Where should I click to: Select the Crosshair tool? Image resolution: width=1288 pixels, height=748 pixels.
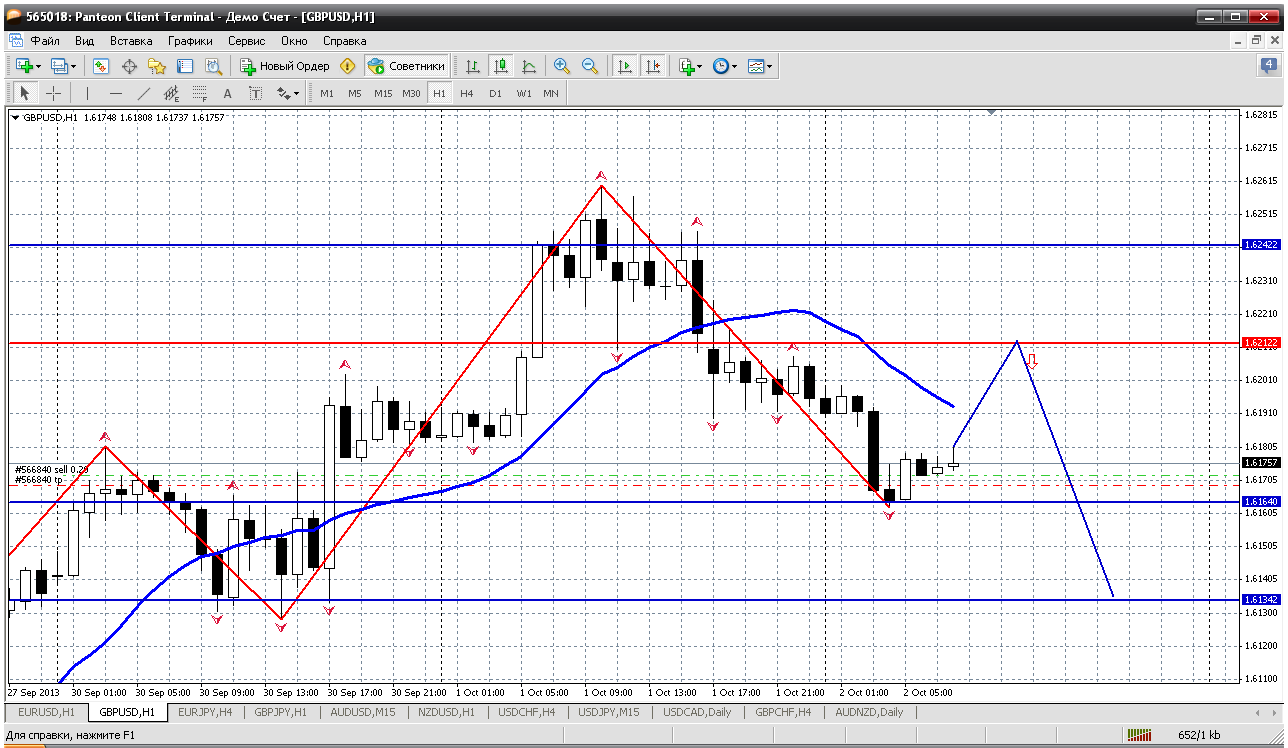pos(53,93)
